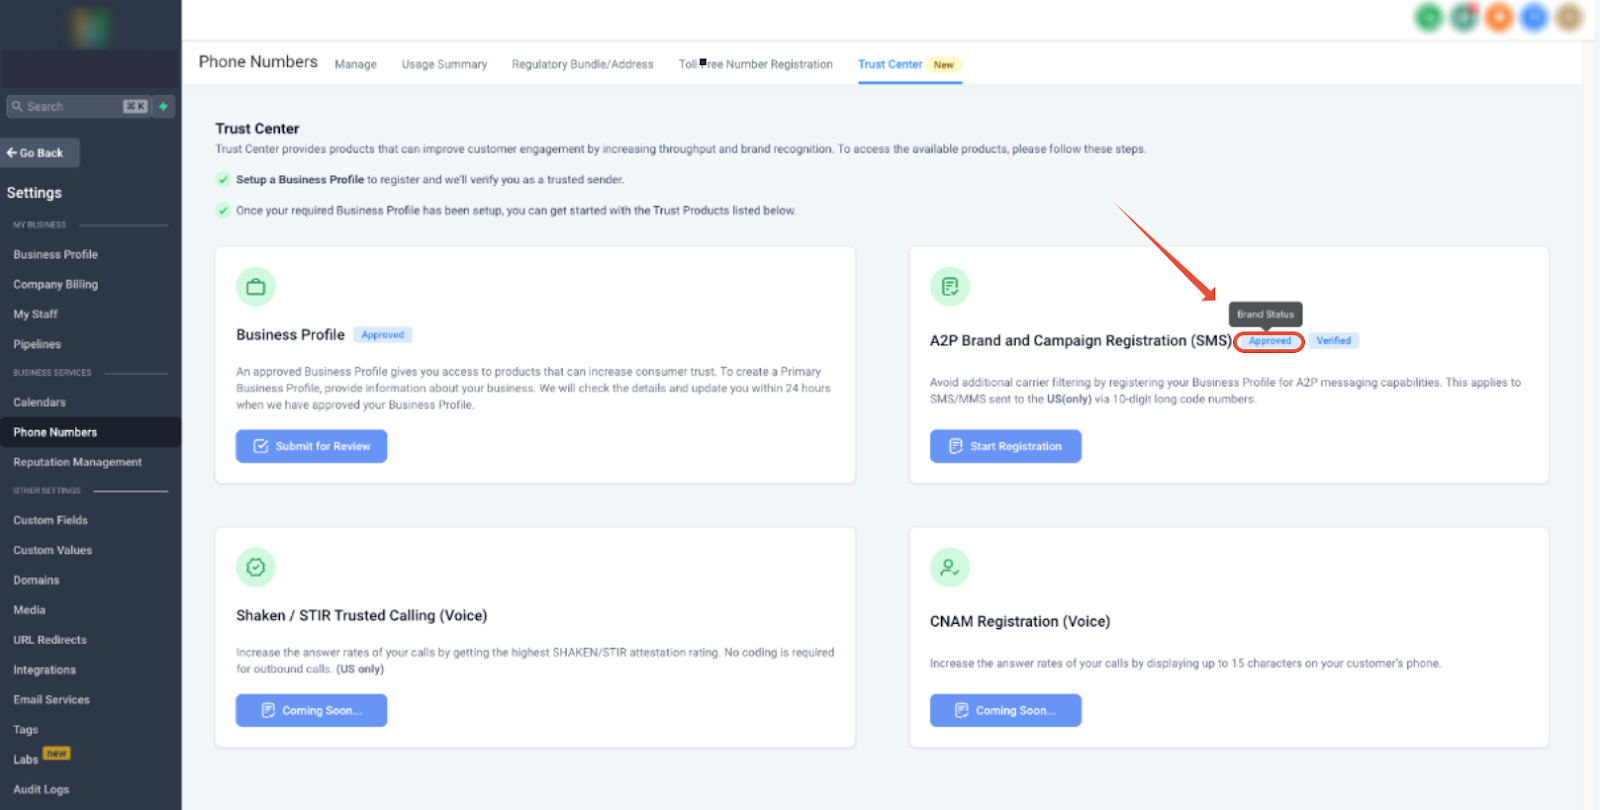
Task: Click the blue circle icon in top bar
Action: click(1533, 17)
